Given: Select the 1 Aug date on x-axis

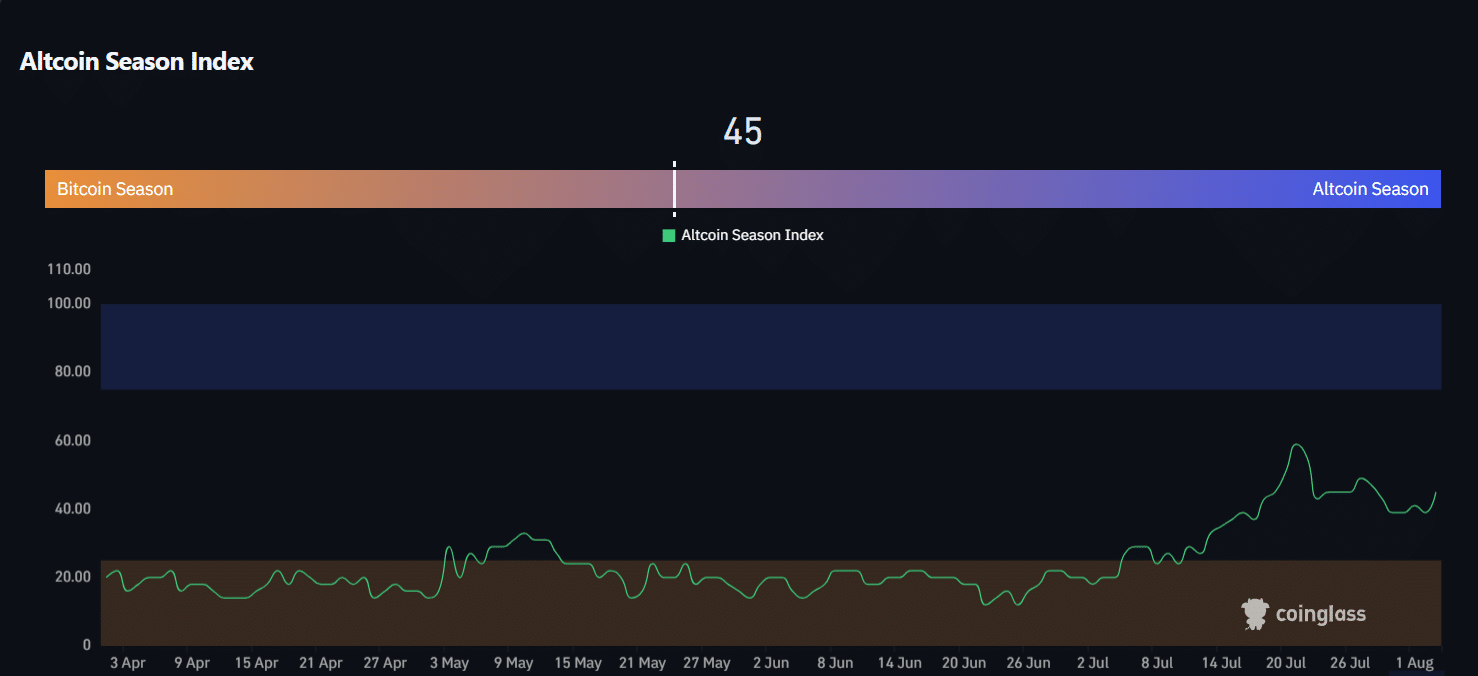Looking at the screenshot, I should 1415,663.
